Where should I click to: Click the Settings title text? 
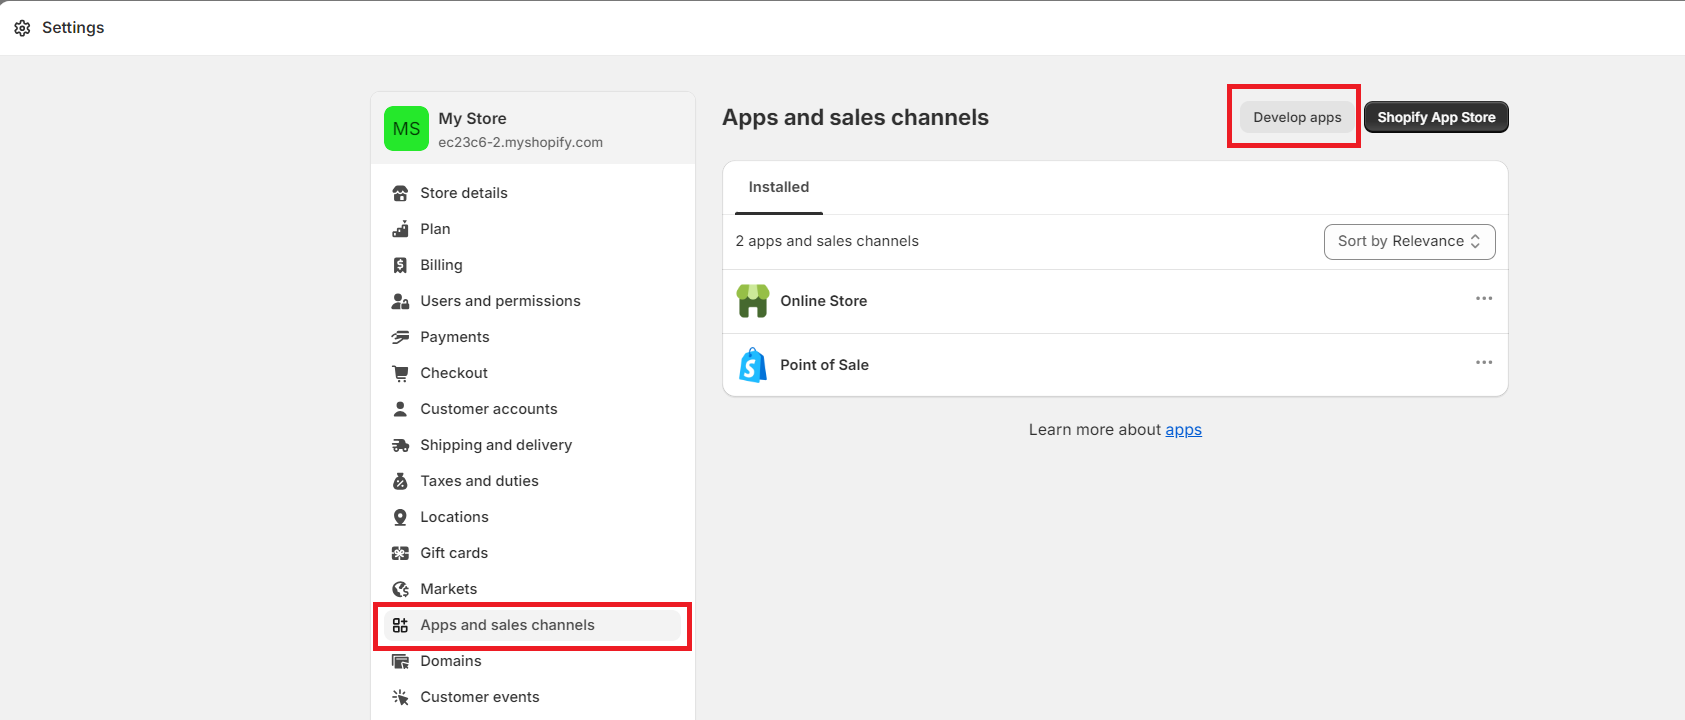(73, 28)
